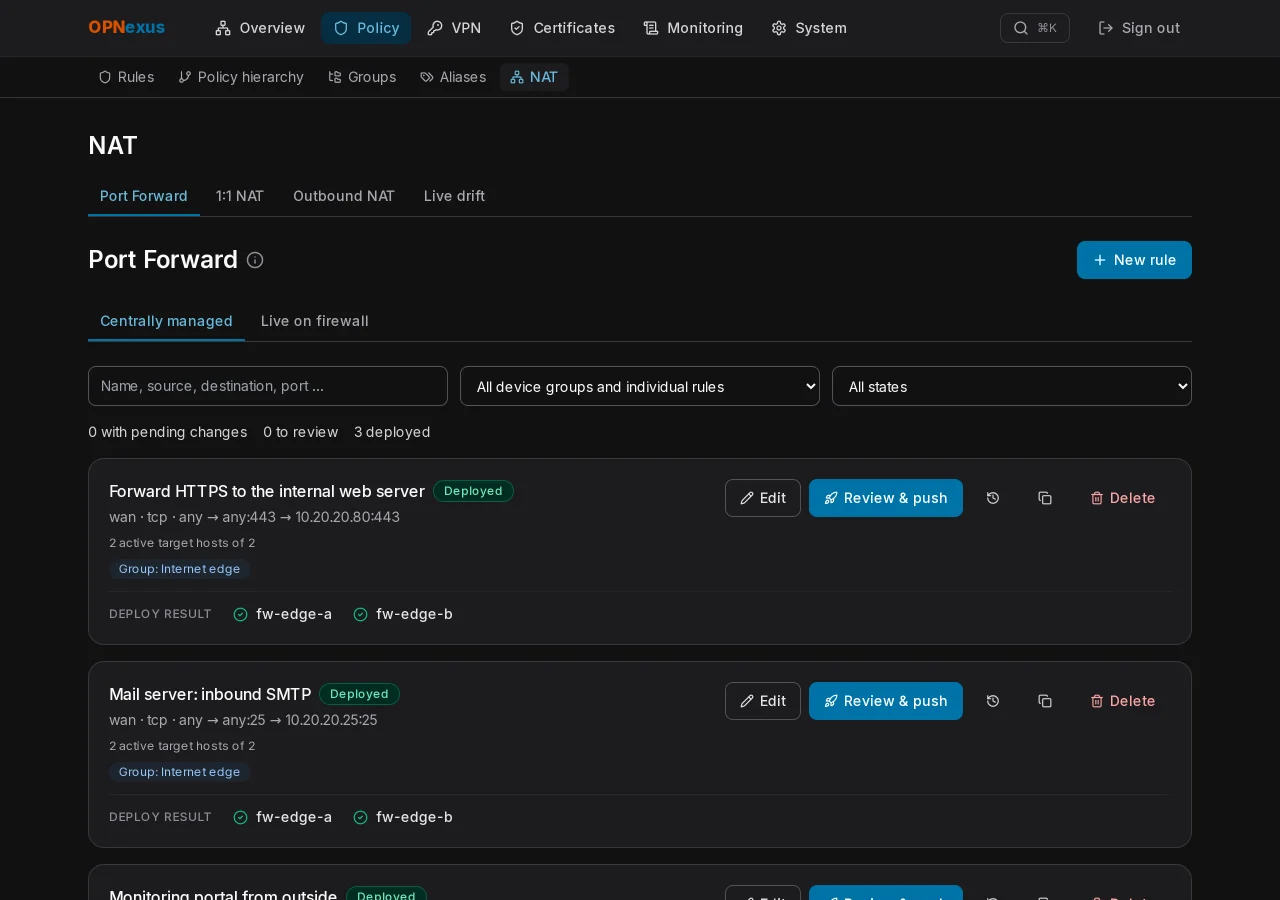Open the Monitoring section

tap(693, 28)
